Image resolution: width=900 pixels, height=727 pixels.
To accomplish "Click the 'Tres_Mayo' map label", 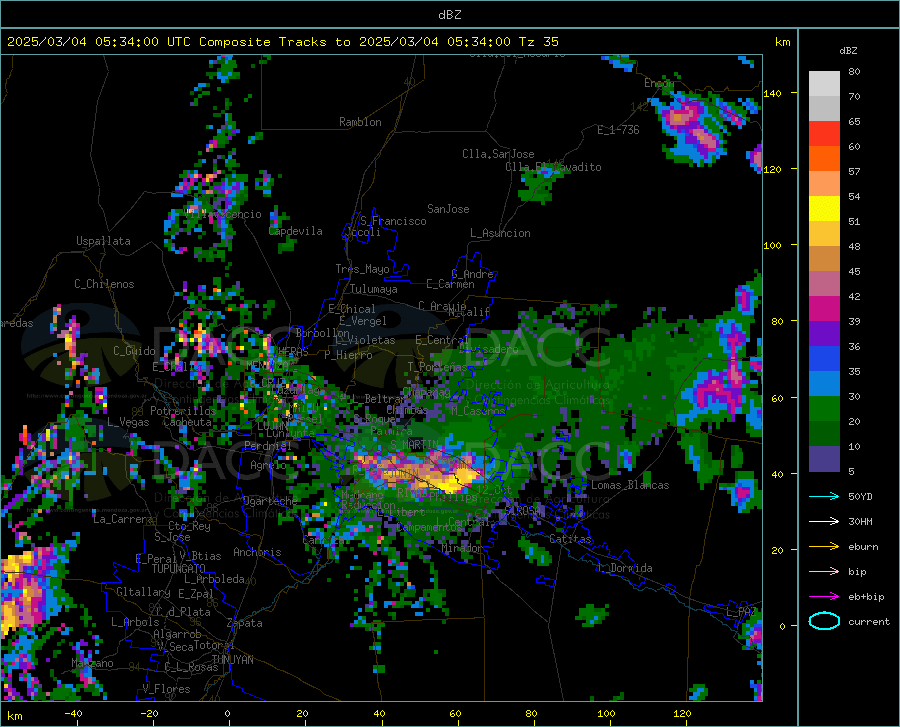I will (362, 269).
